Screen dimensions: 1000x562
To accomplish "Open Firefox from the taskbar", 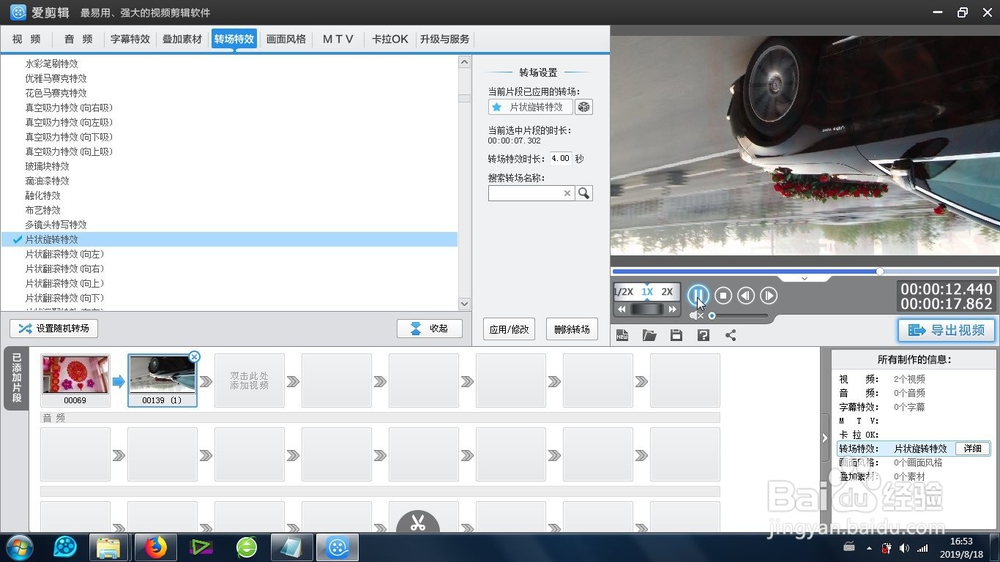I will click(x=155, y=547).
